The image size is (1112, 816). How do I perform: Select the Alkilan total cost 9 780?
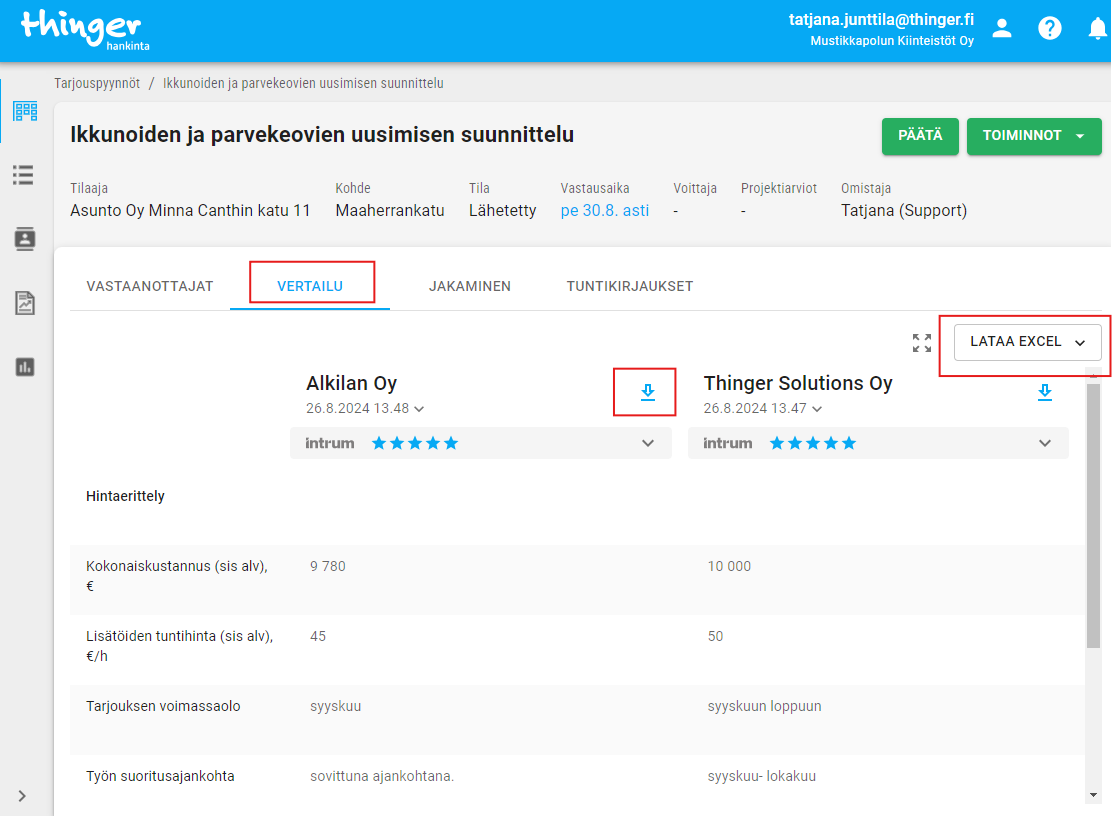(x=328, y=566)
